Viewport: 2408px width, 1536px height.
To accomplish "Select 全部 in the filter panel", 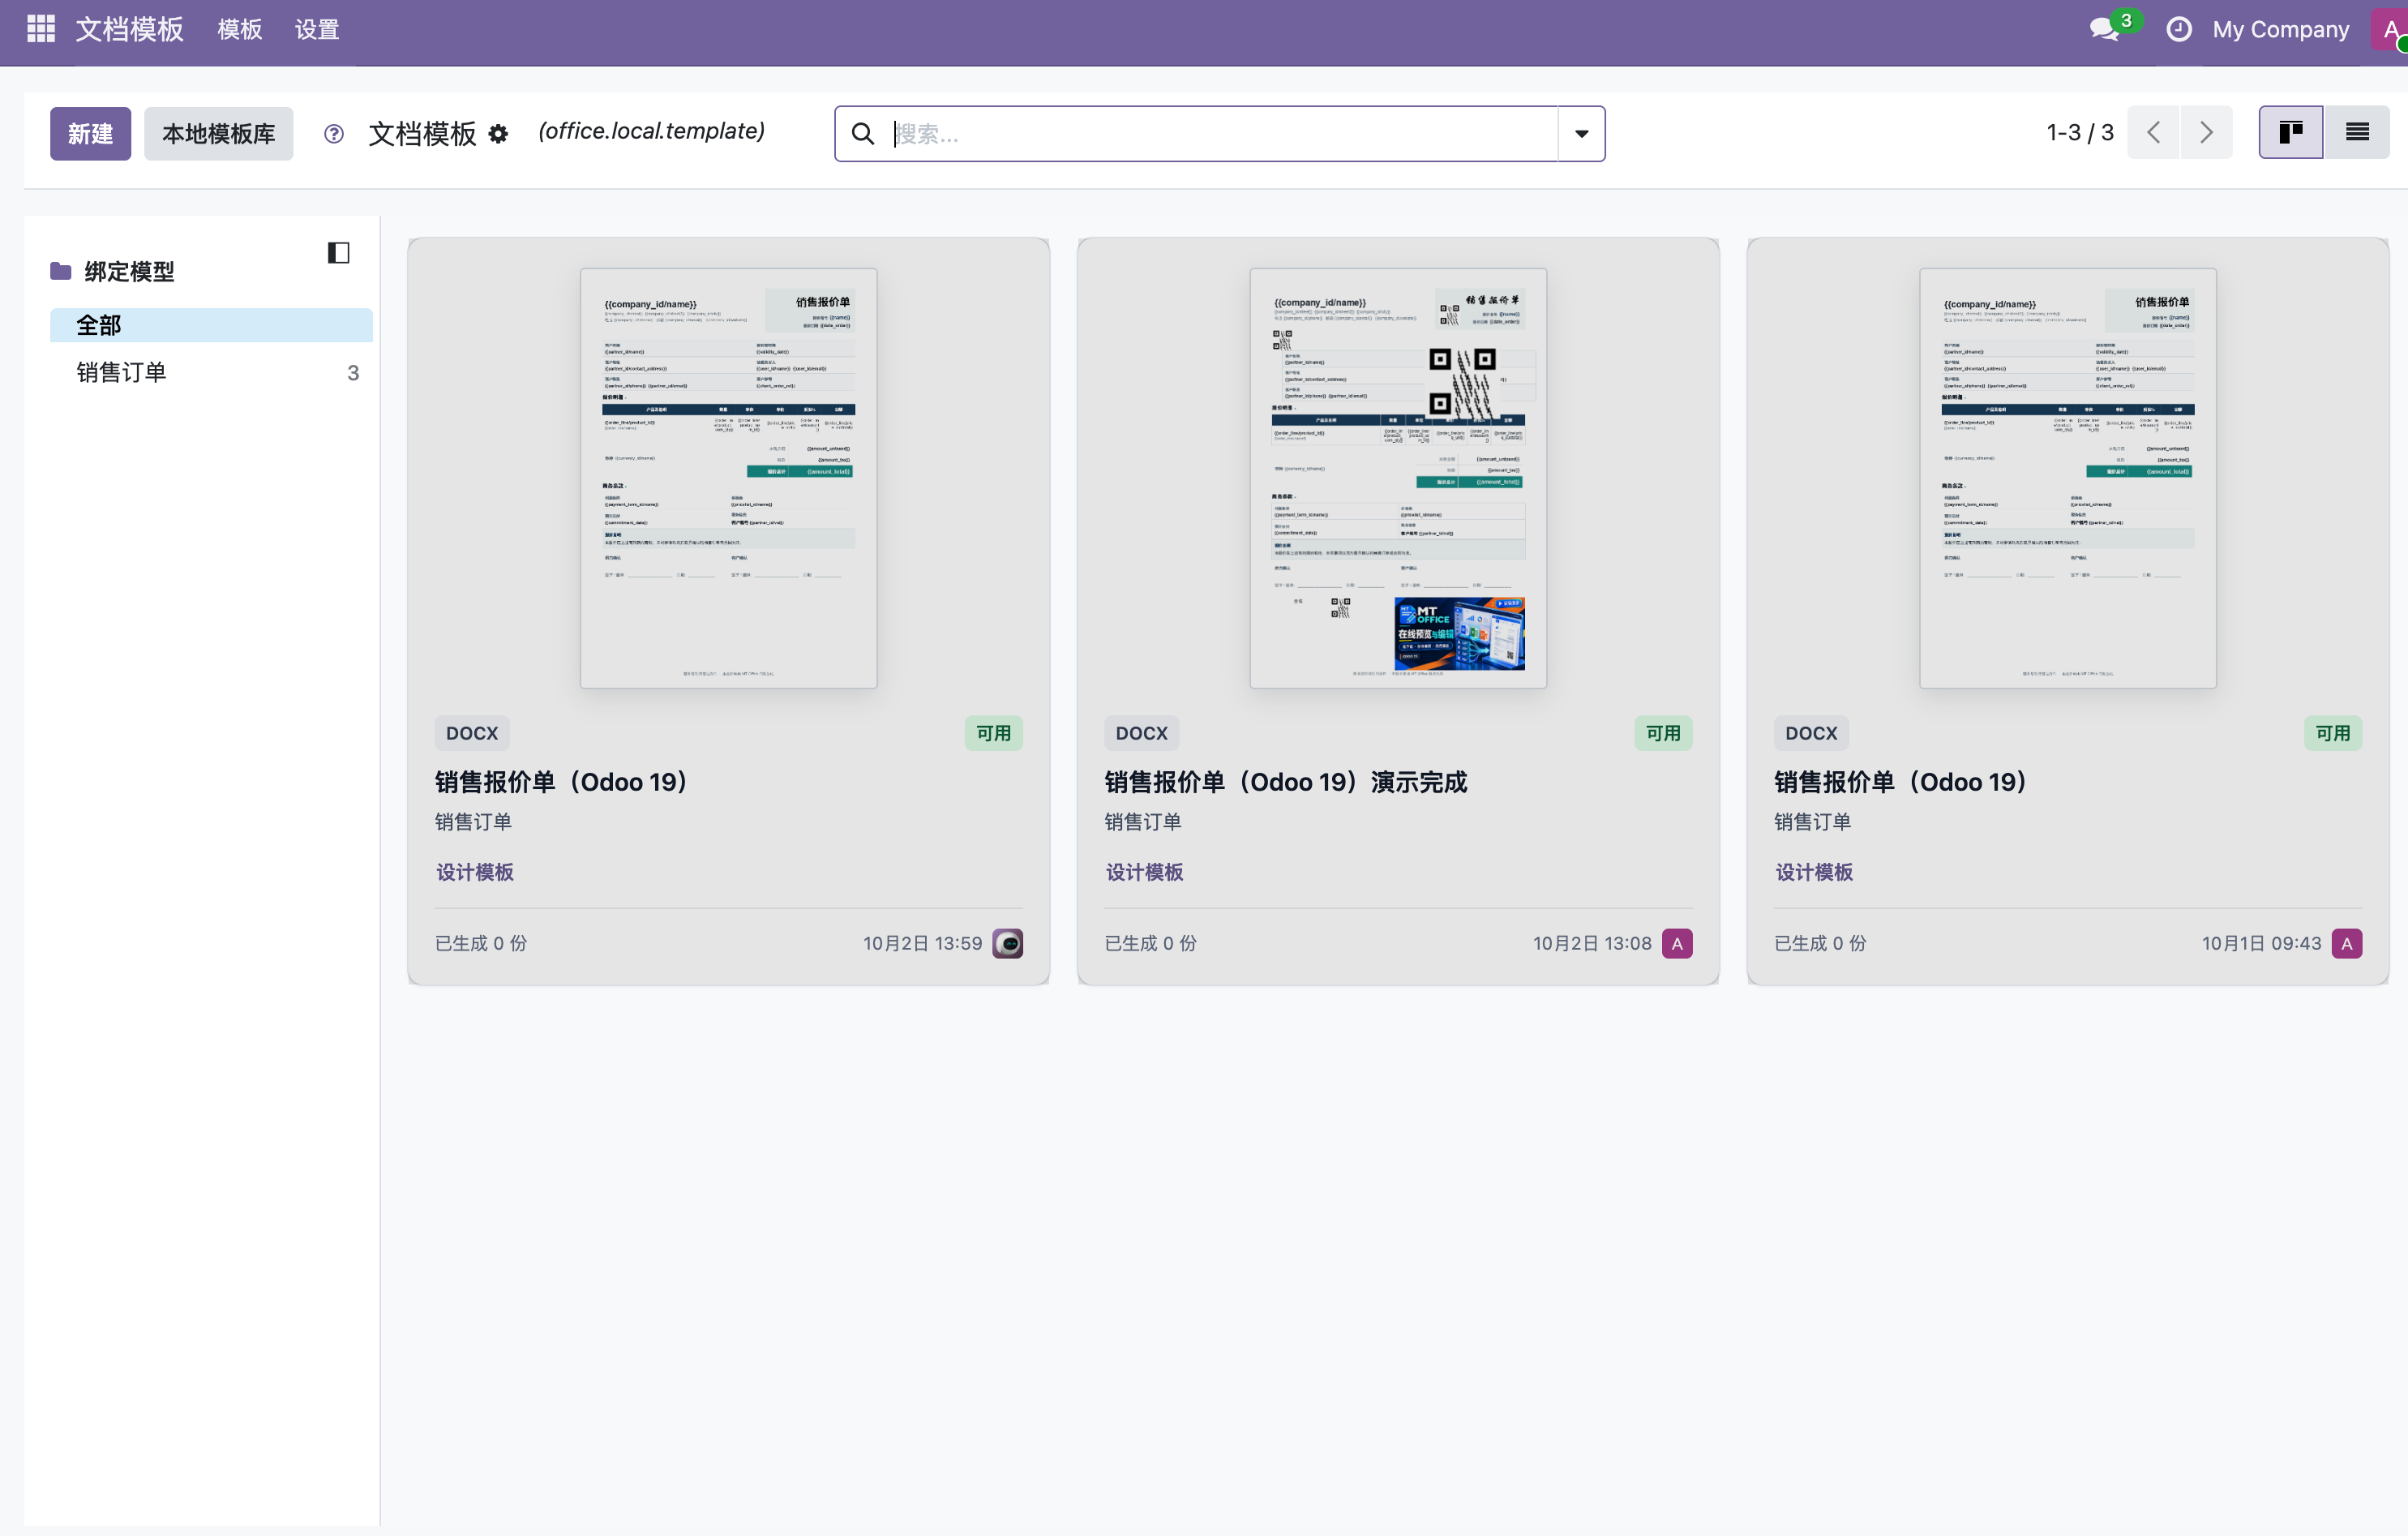I will (211, 325).
